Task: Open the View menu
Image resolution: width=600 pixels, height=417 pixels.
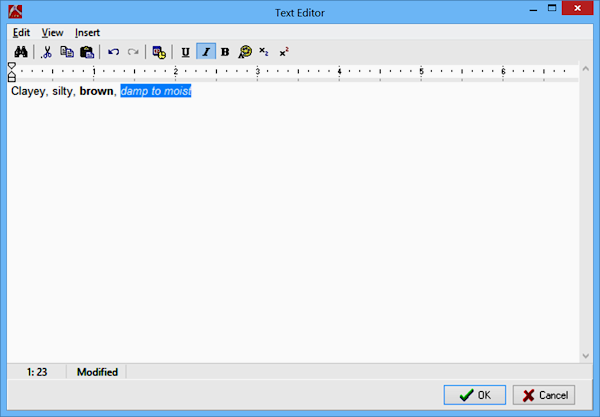Action: pos(52,32)
